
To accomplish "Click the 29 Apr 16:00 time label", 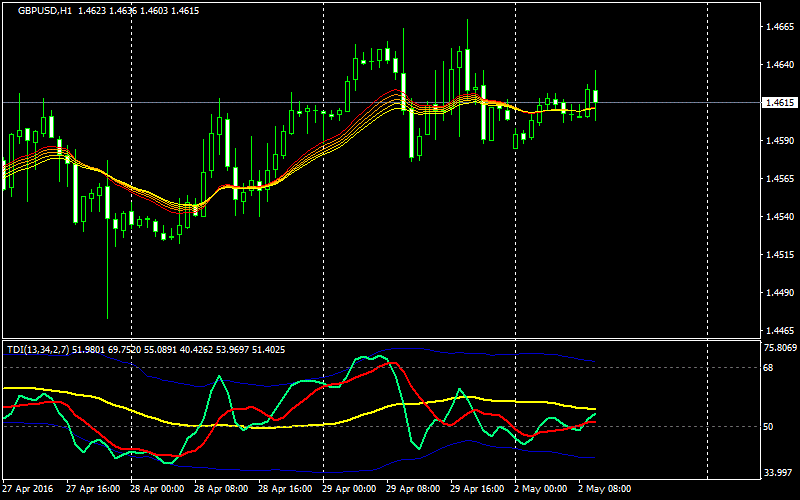I will [477, 489].
